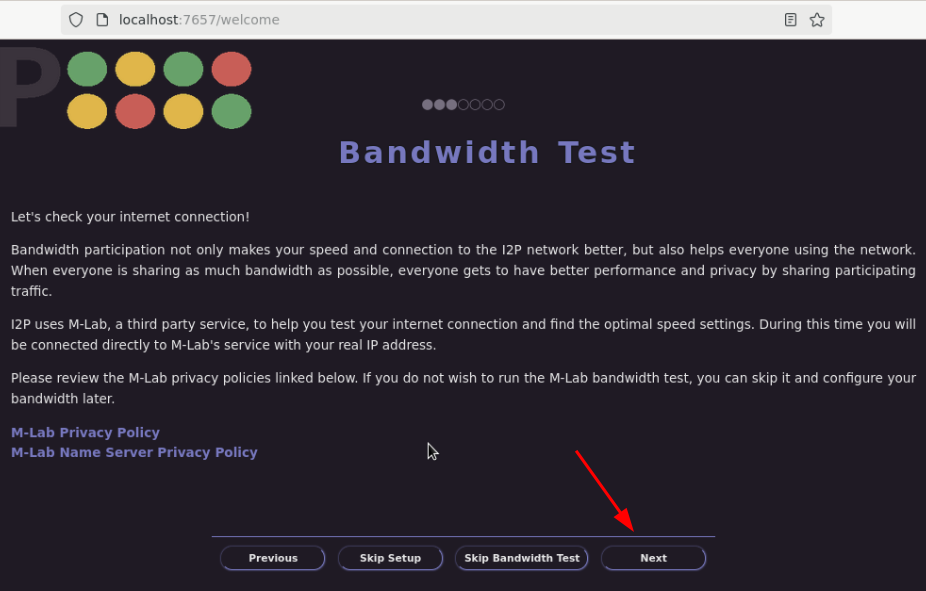The height and width of the screenshot is (591, 926).
Task: Click the Bandwidth Test heading
Action: [487, 152]
